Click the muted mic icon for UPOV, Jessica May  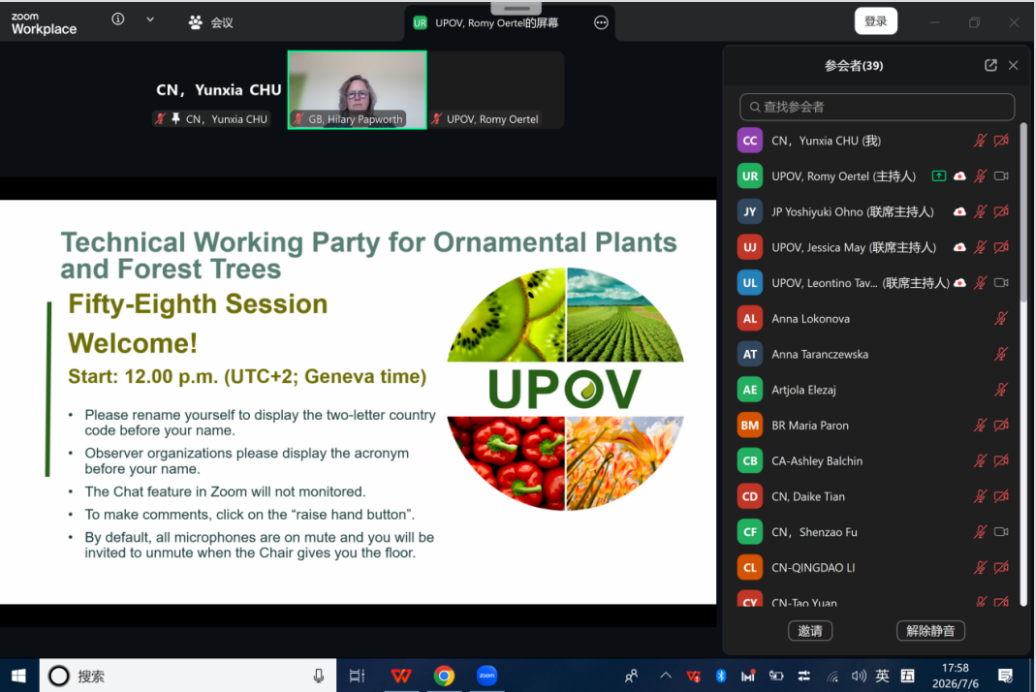[980, 247]
